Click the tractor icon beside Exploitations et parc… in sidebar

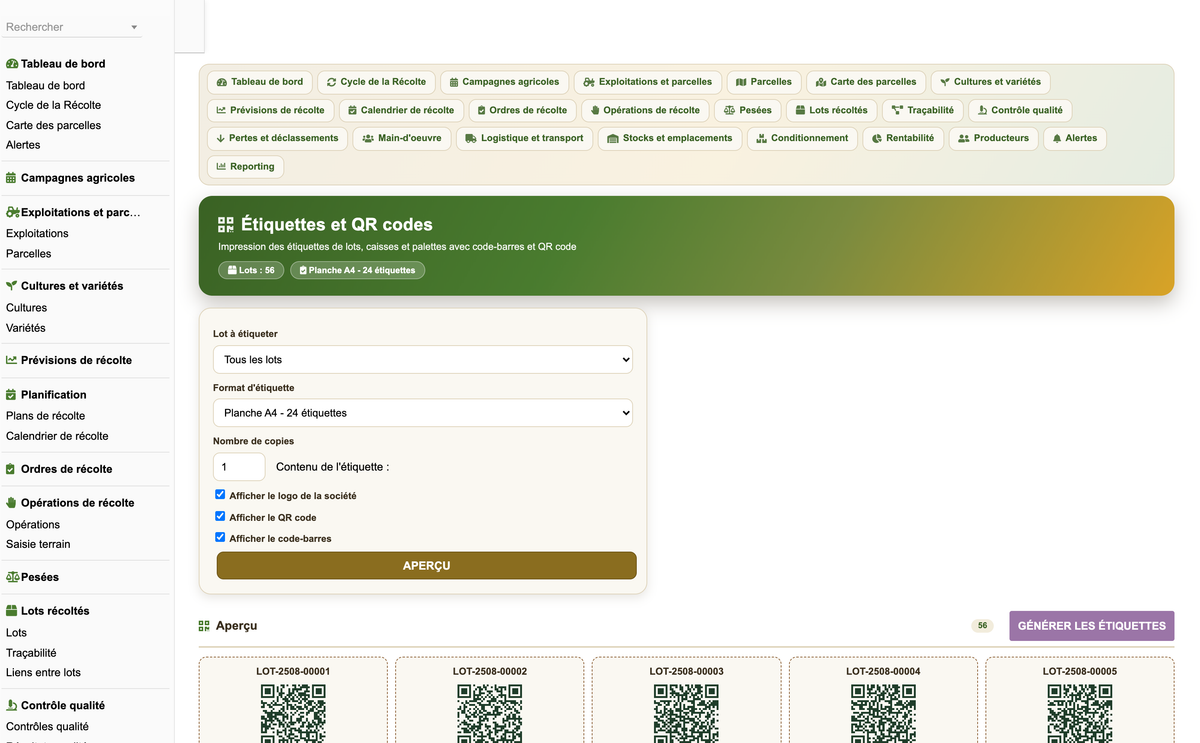[x=13, y=212]
